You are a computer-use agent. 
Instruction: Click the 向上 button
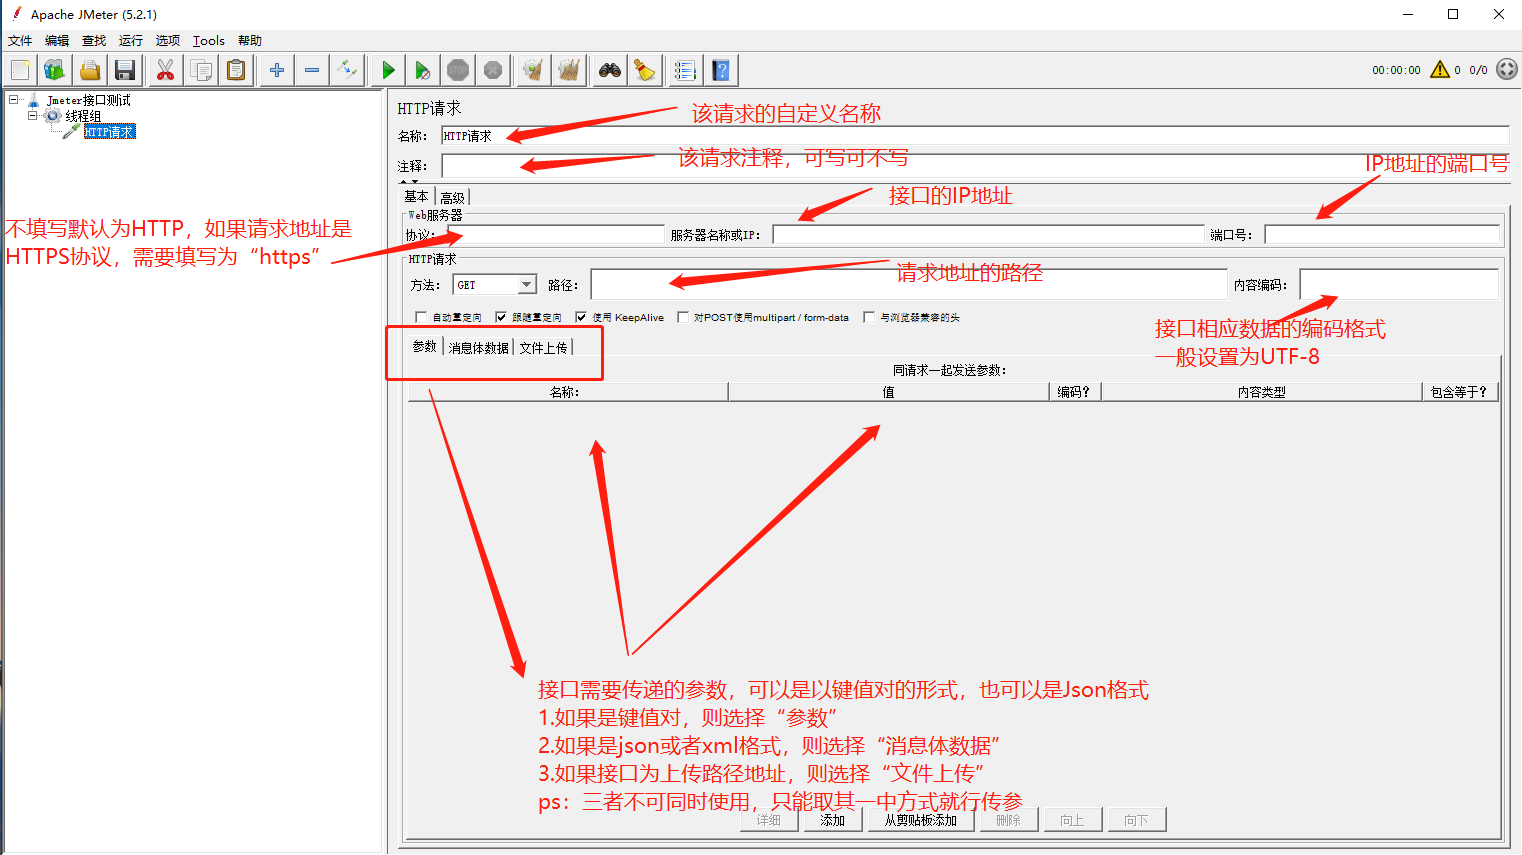1072,820
